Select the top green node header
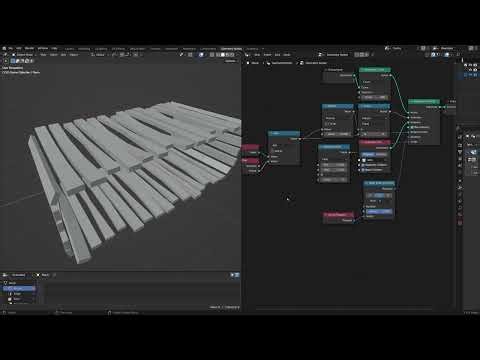480x360 pixels. [375, 70]
